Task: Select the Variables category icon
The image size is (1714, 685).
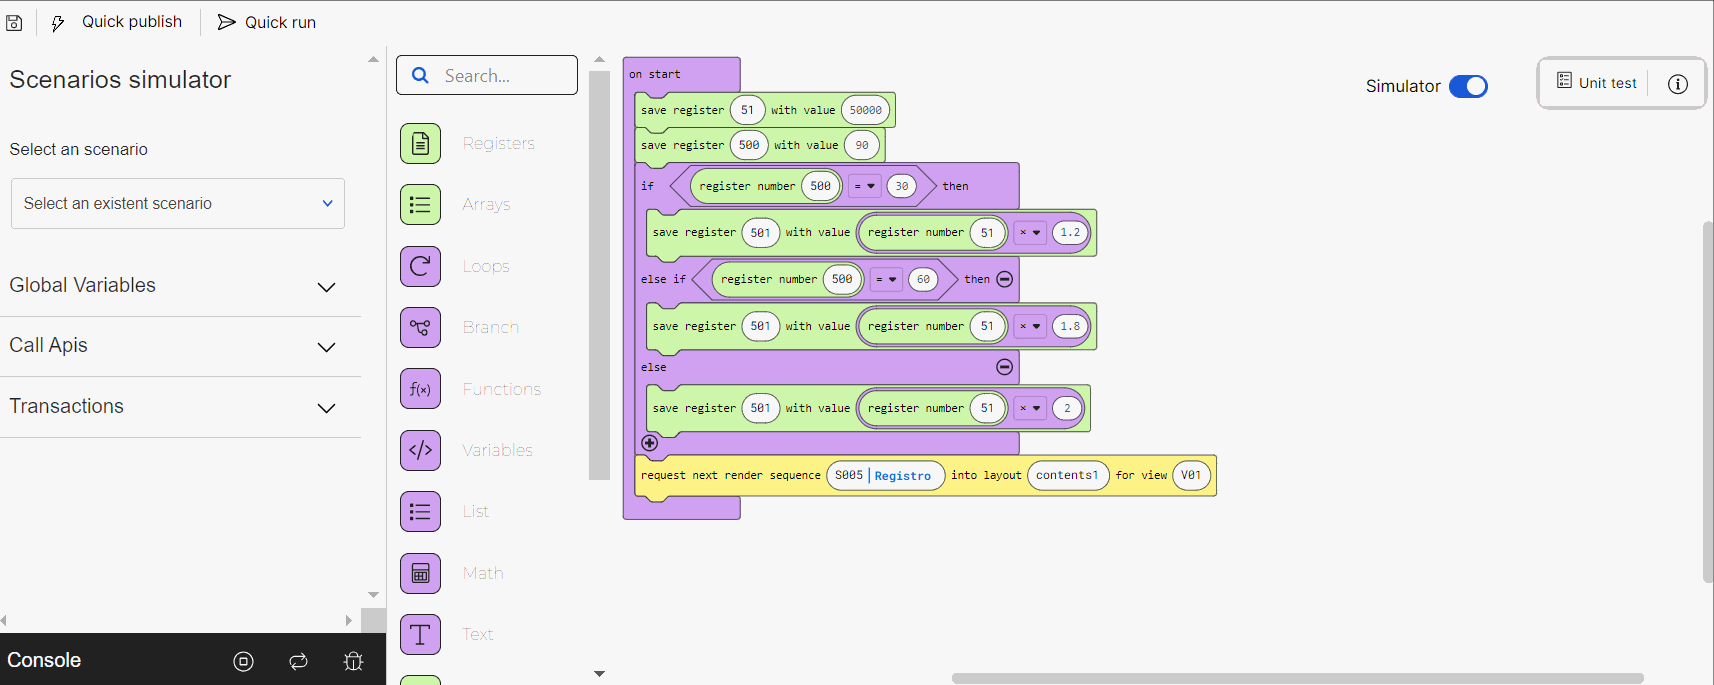Action: (x=421, y=450)
